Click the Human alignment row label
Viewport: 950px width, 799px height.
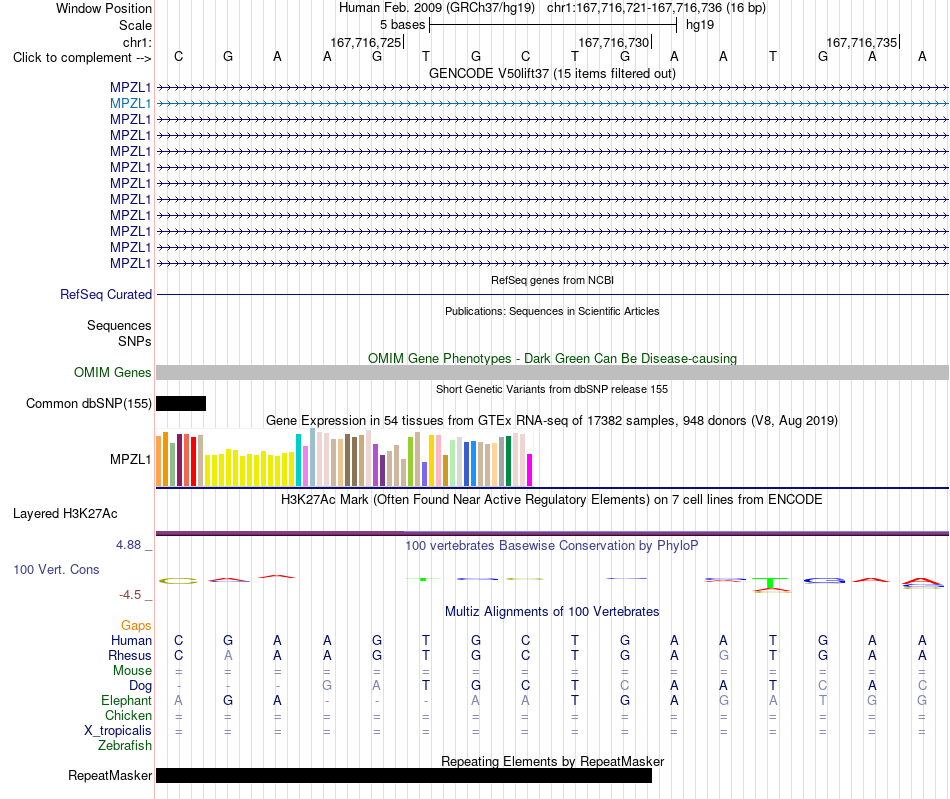(131, 640)
